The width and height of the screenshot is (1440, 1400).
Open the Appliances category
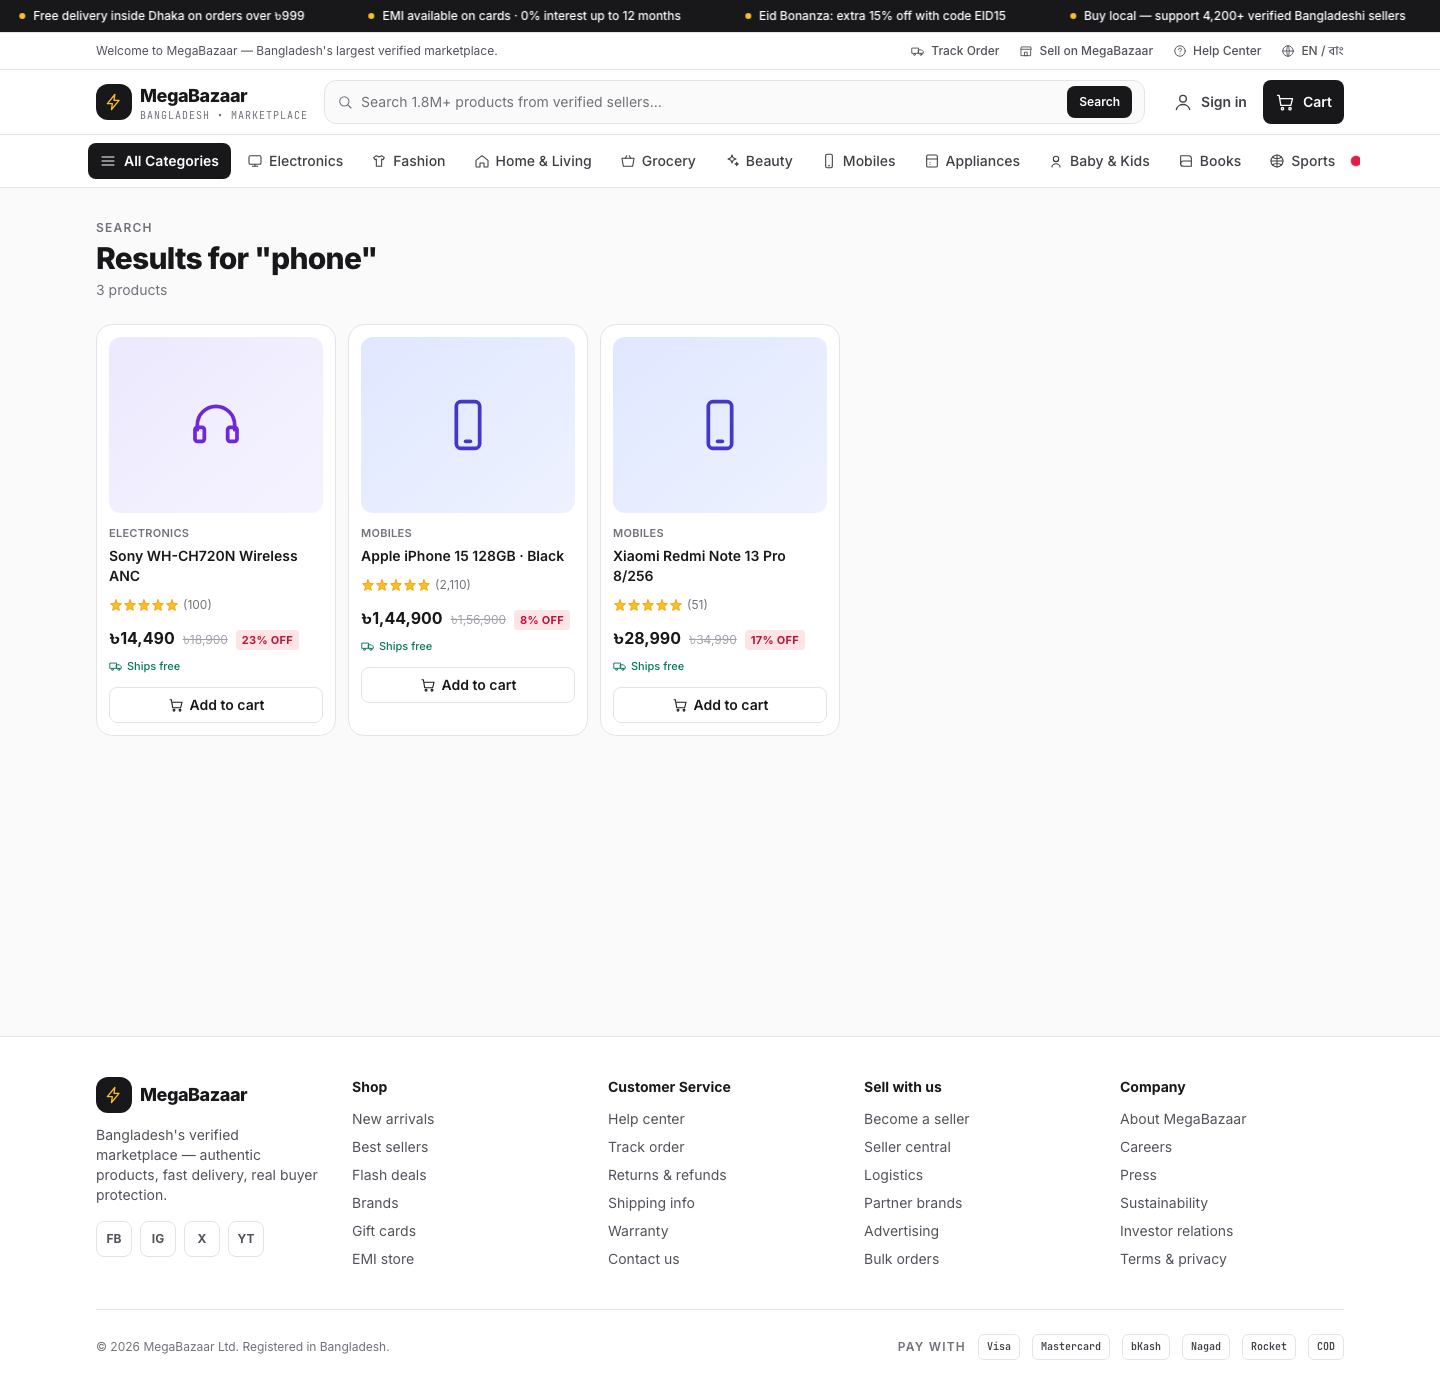[973, 161]
